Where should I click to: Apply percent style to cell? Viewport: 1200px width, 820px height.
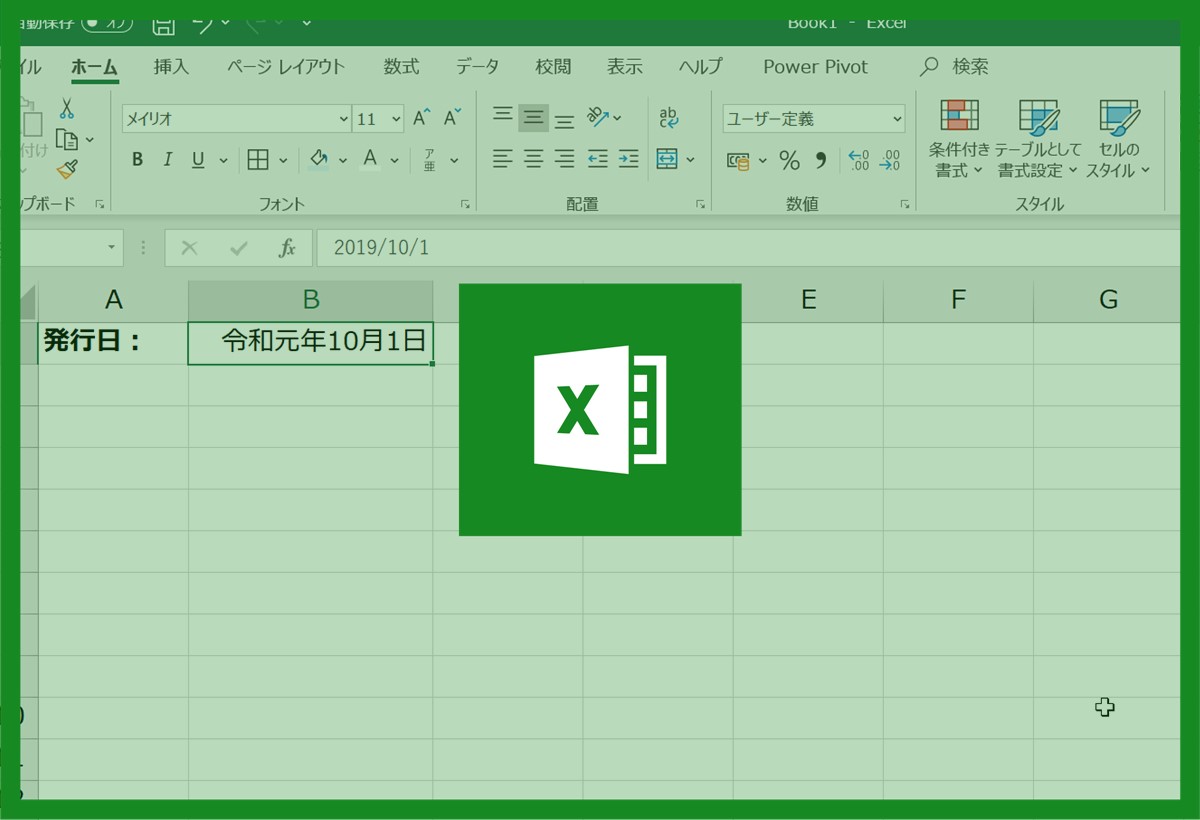pyautogui.click(x=789, y=160)
